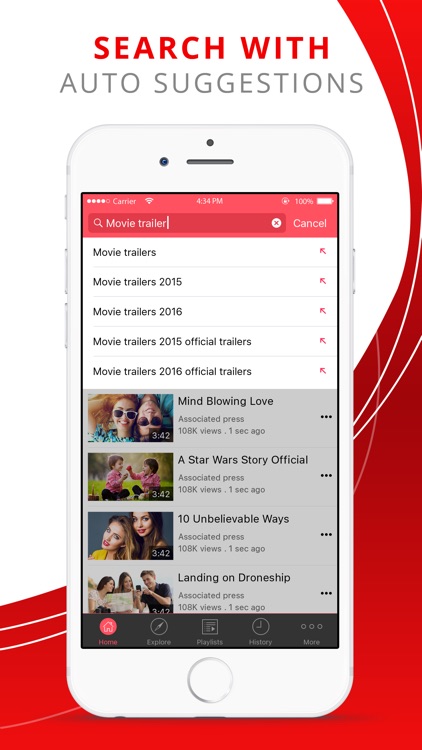Screen dimensions: 422x750
Task: Select the 'Movie trailers 2016' suggestion
Action: tap(210, 311)
